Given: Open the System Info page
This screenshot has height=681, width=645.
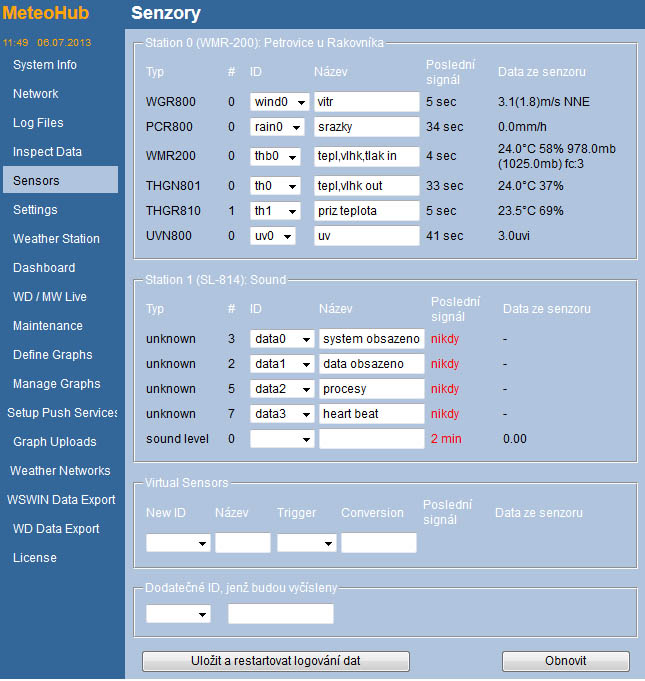Looking at the screenshot, I should coord(45,65).
